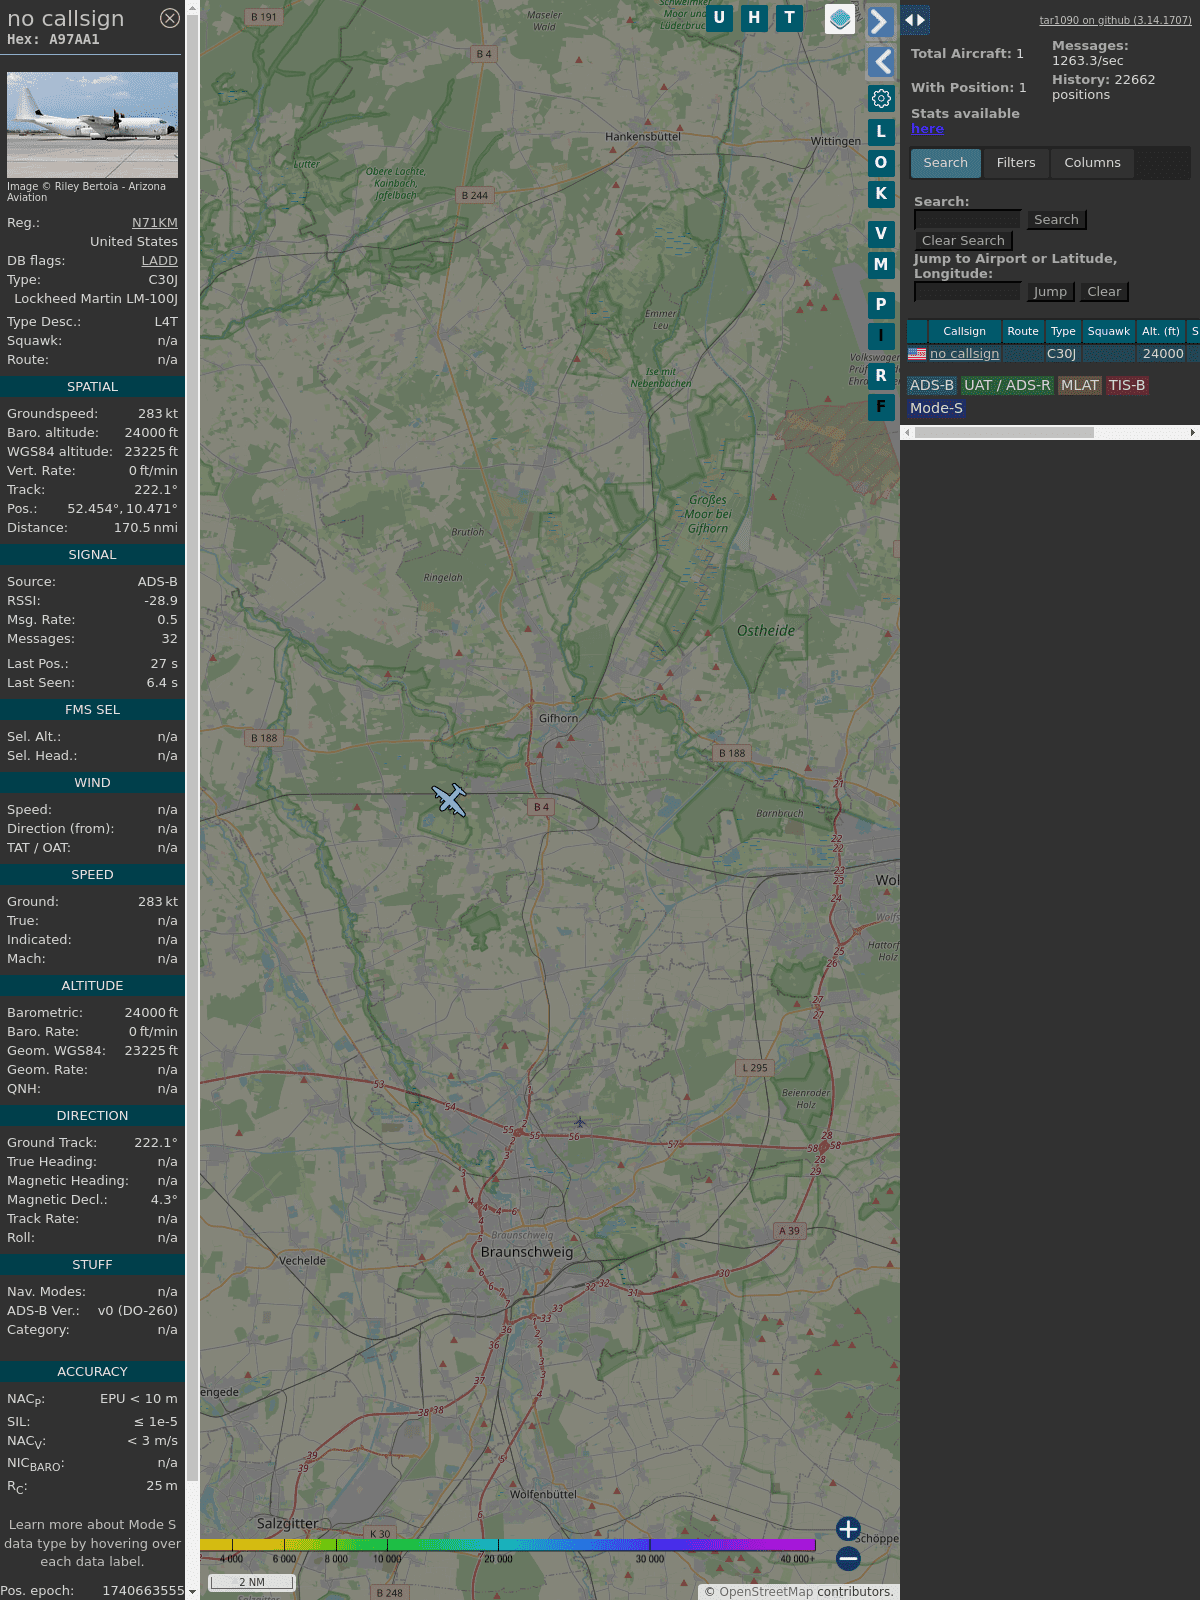
Task: Click the Mode-S legend label
Action: coord(936,409)
